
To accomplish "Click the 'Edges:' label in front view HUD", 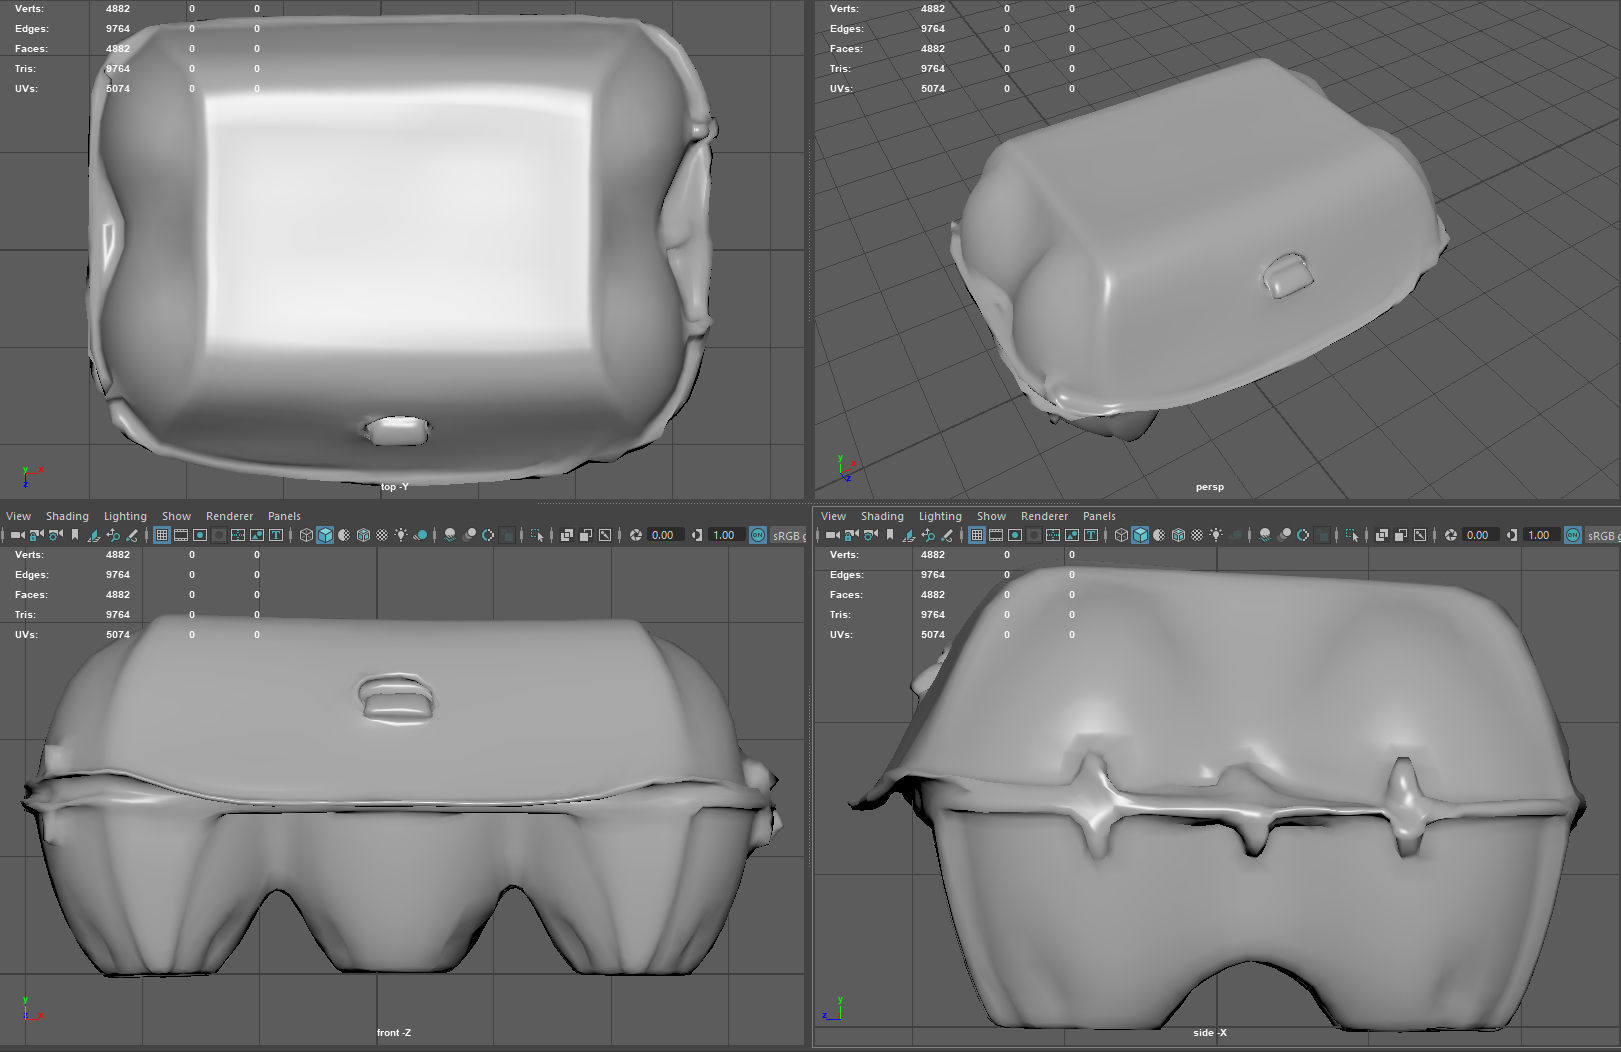I will coord(31,575).
